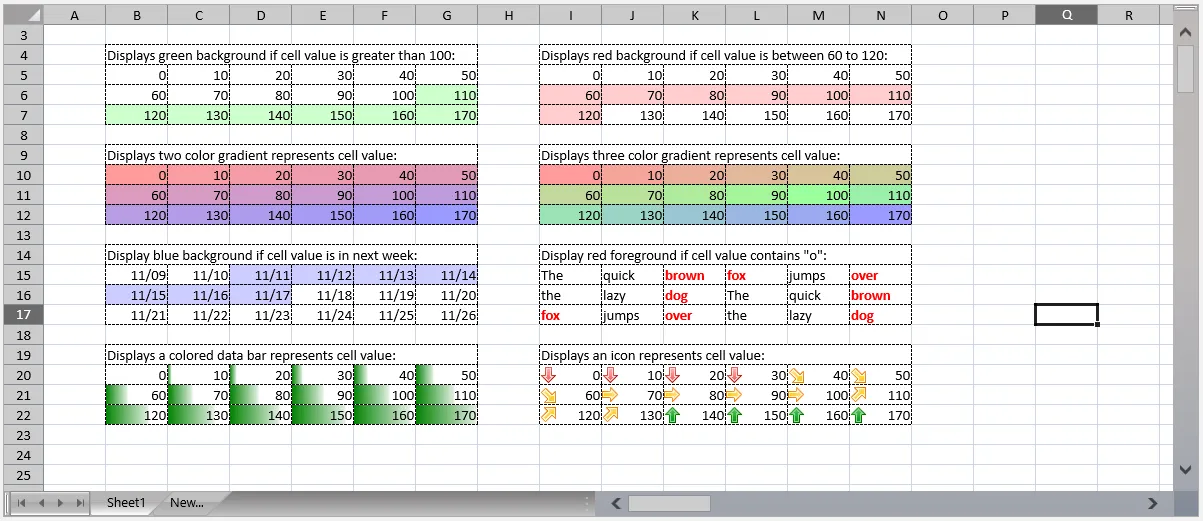The height and width of the screenshot is (521, 1203).
Task: Jump to first sheet using tab navigation arrow
Action: tap(21, 503)
